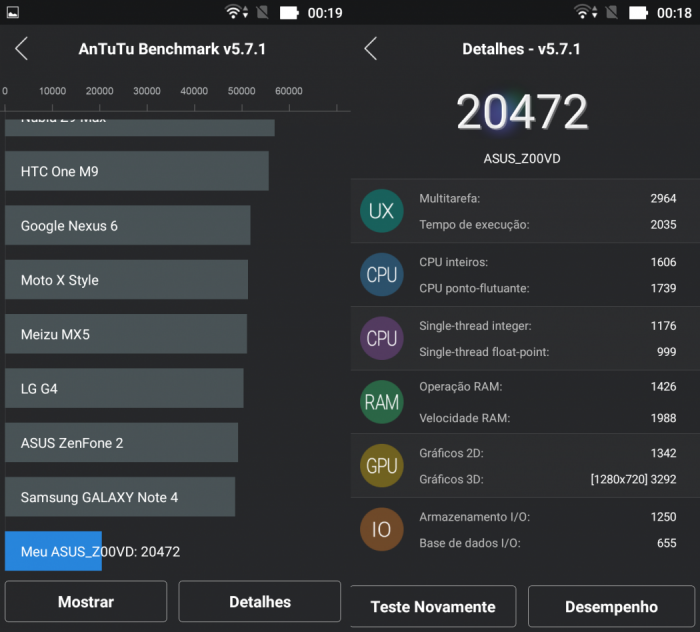Screen dimensions: 700x632
Task: Select the ASUS ZenFone 2 bar
Action: coord(121,443)
